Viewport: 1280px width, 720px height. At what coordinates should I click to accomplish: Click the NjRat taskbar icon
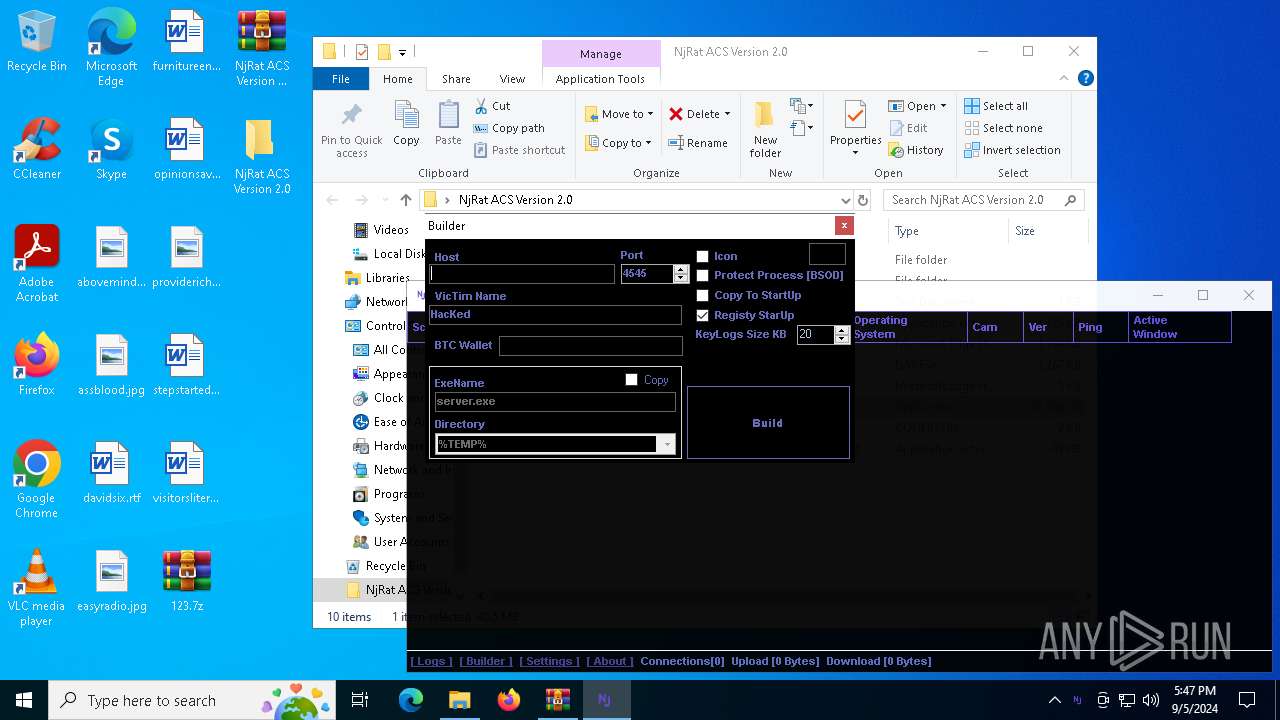click(x=606, y=700)
